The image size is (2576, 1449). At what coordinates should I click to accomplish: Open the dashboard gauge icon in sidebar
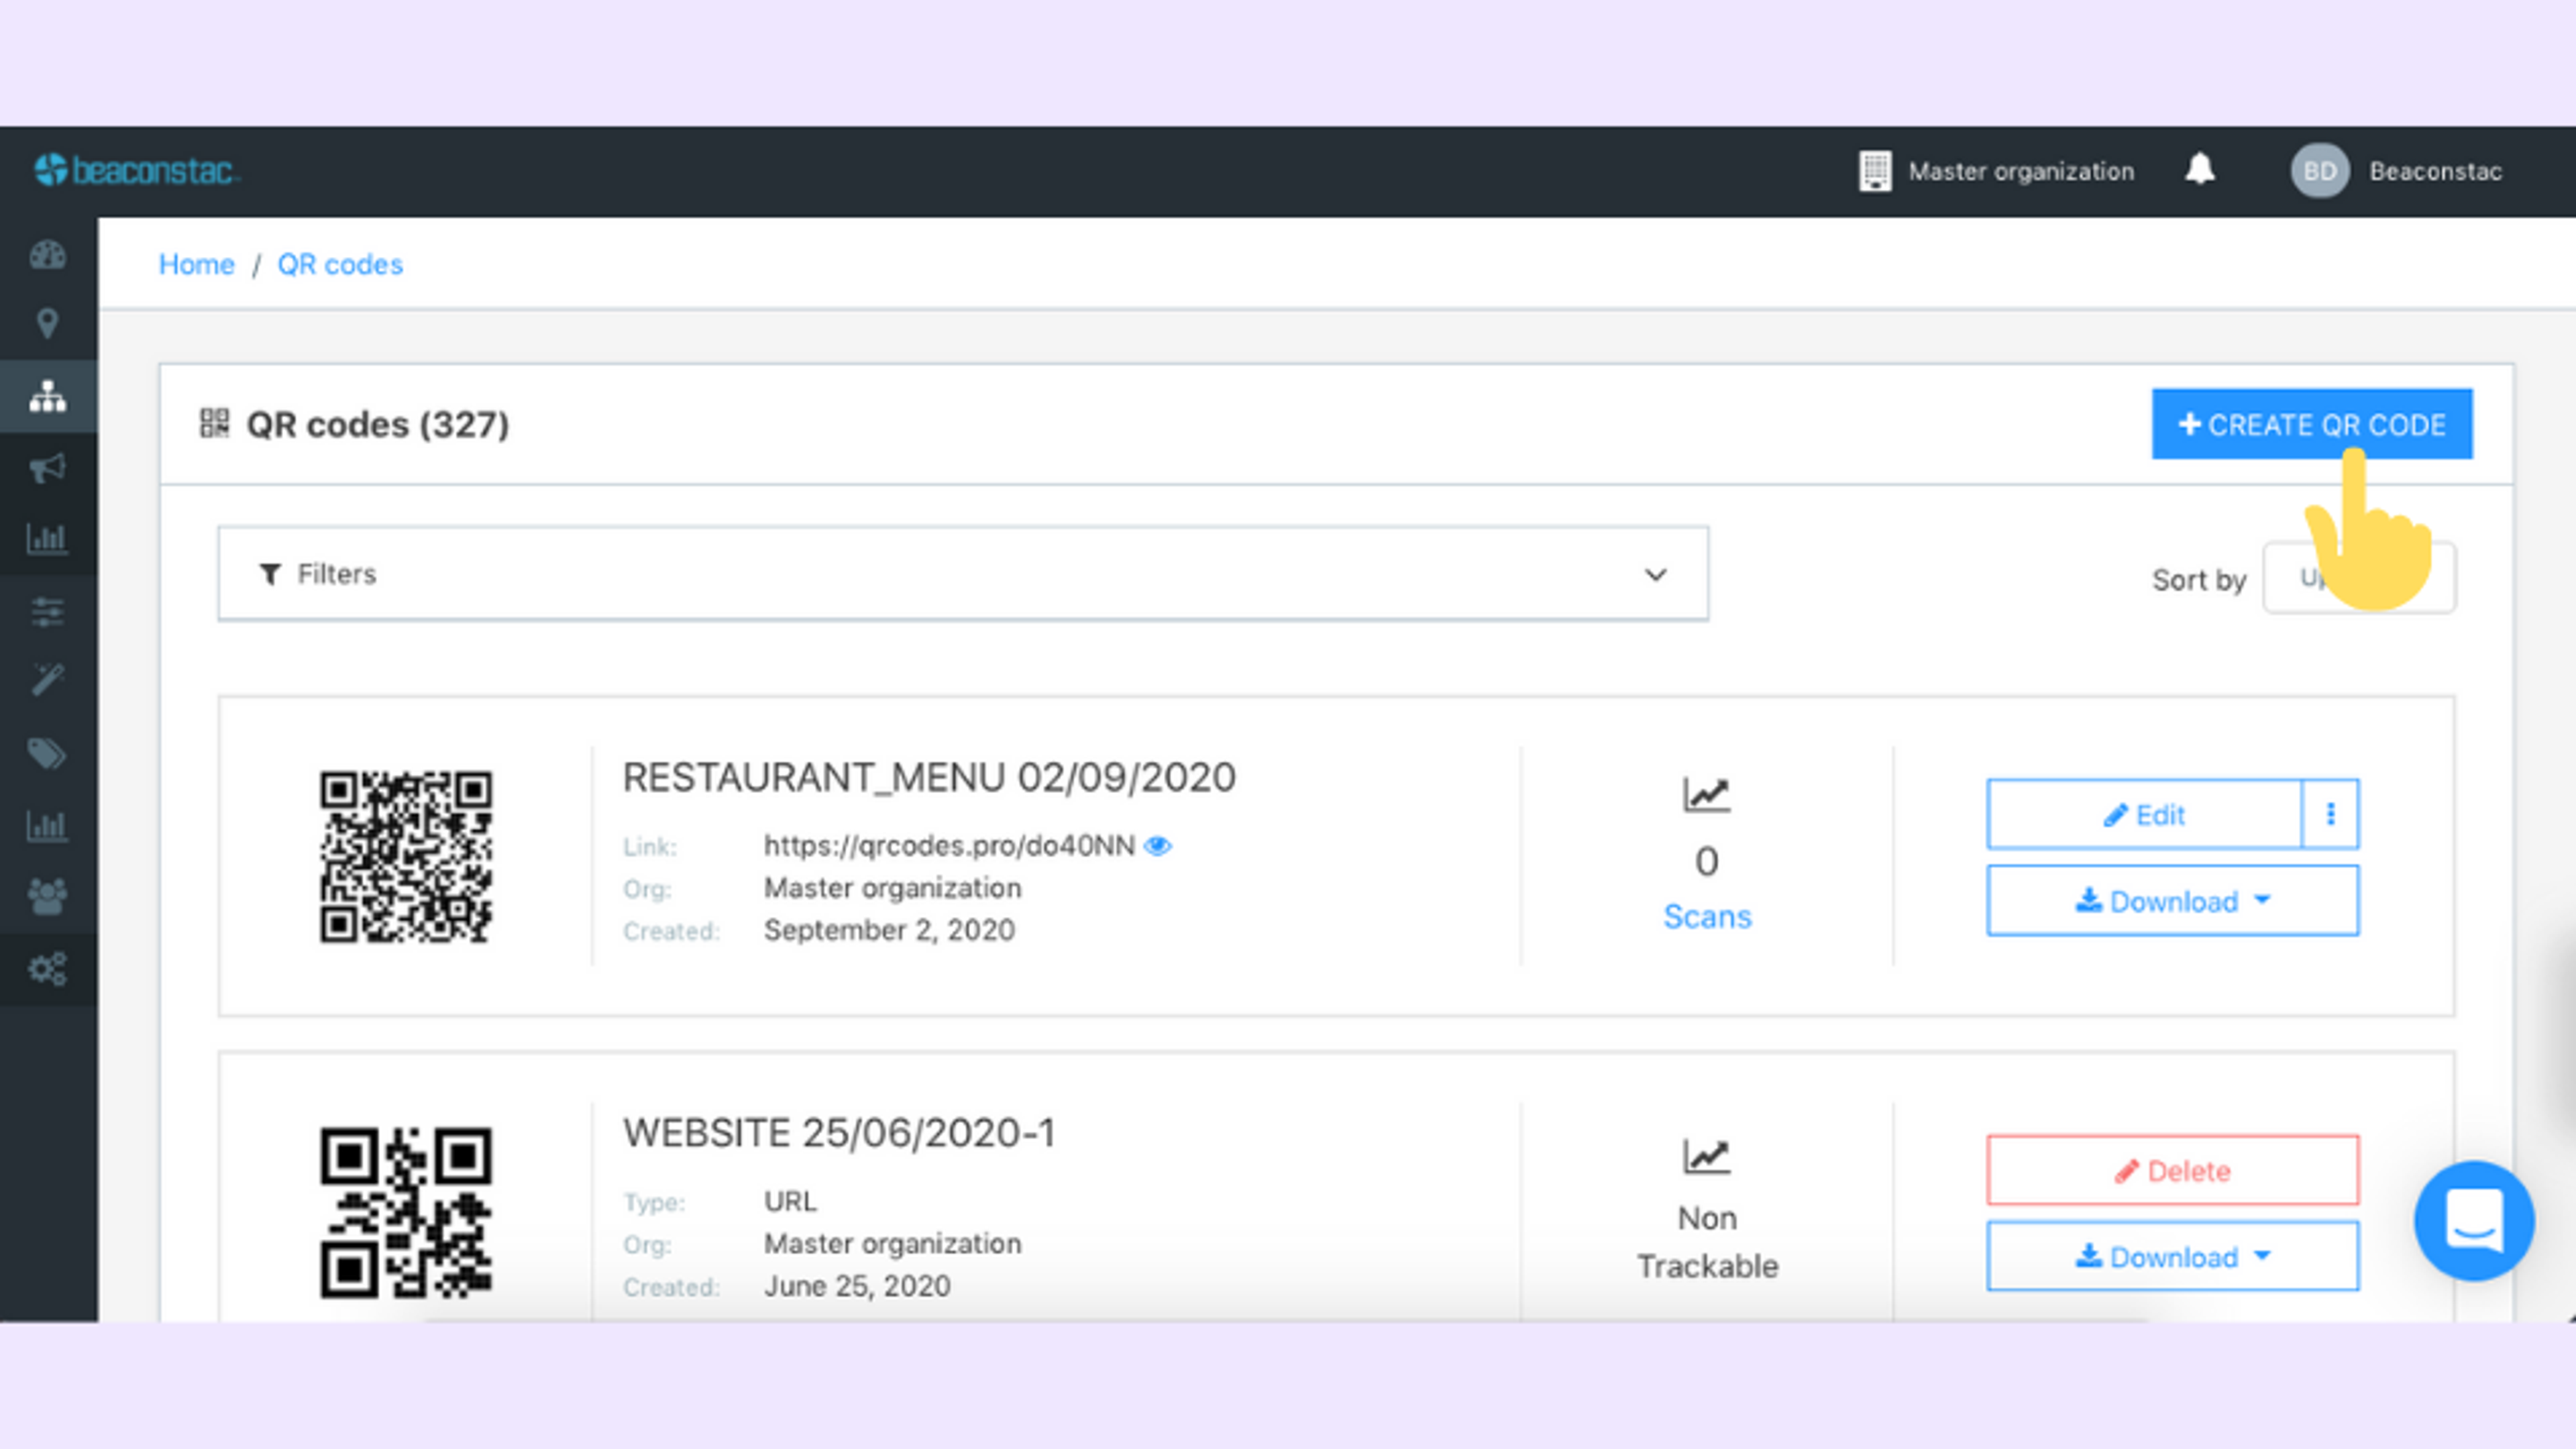tap(47, 256)
